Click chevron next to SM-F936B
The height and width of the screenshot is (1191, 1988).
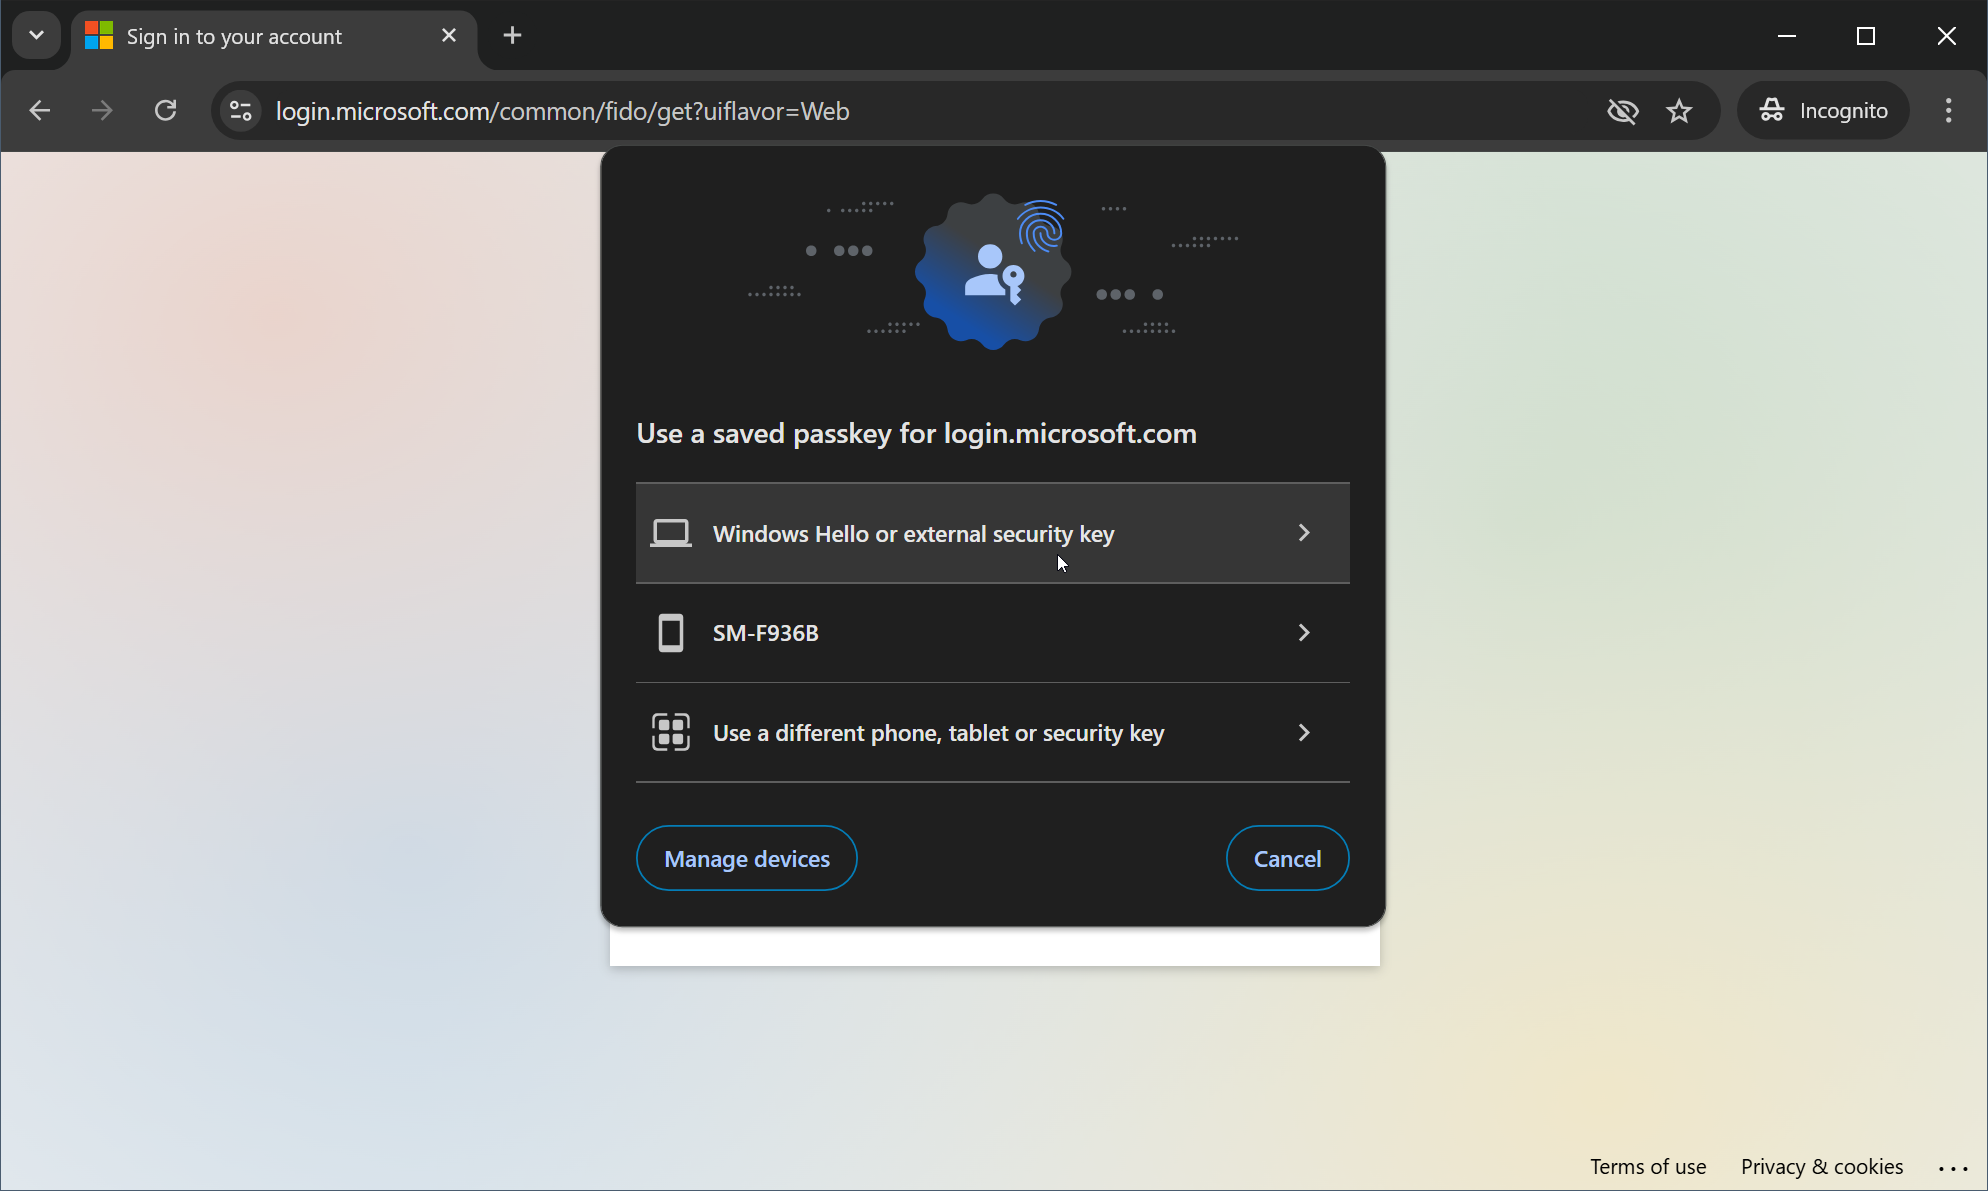click(x=1303, y=633)
